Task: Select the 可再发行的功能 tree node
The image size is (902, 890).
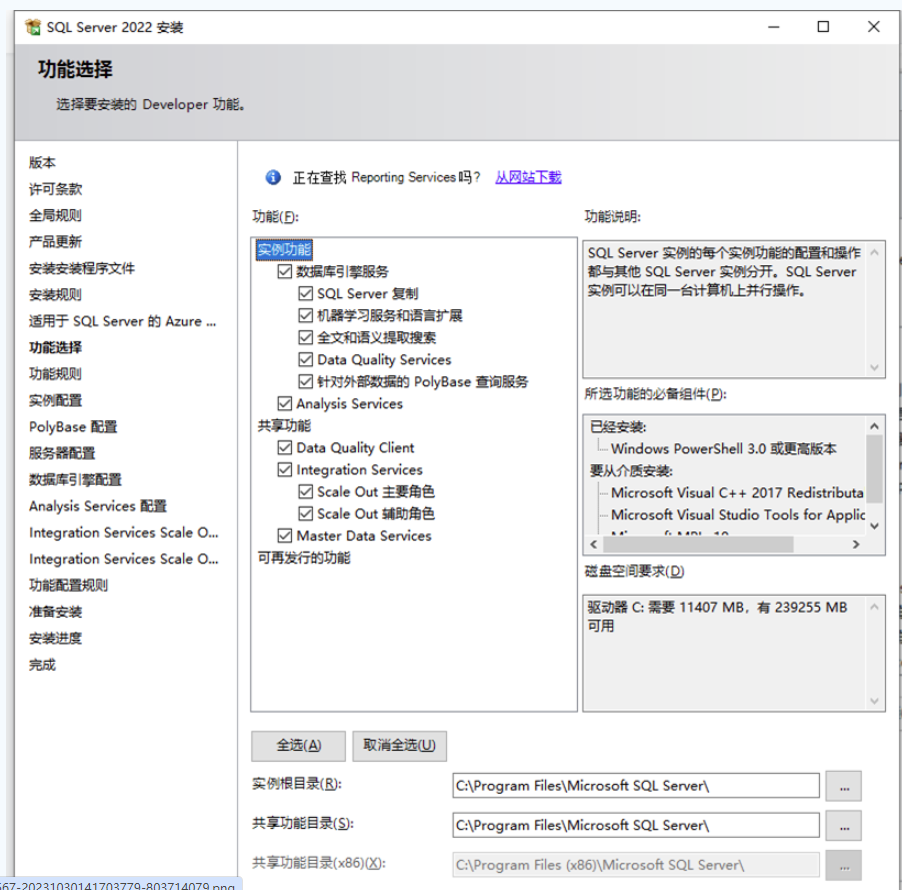Action: 304,557
